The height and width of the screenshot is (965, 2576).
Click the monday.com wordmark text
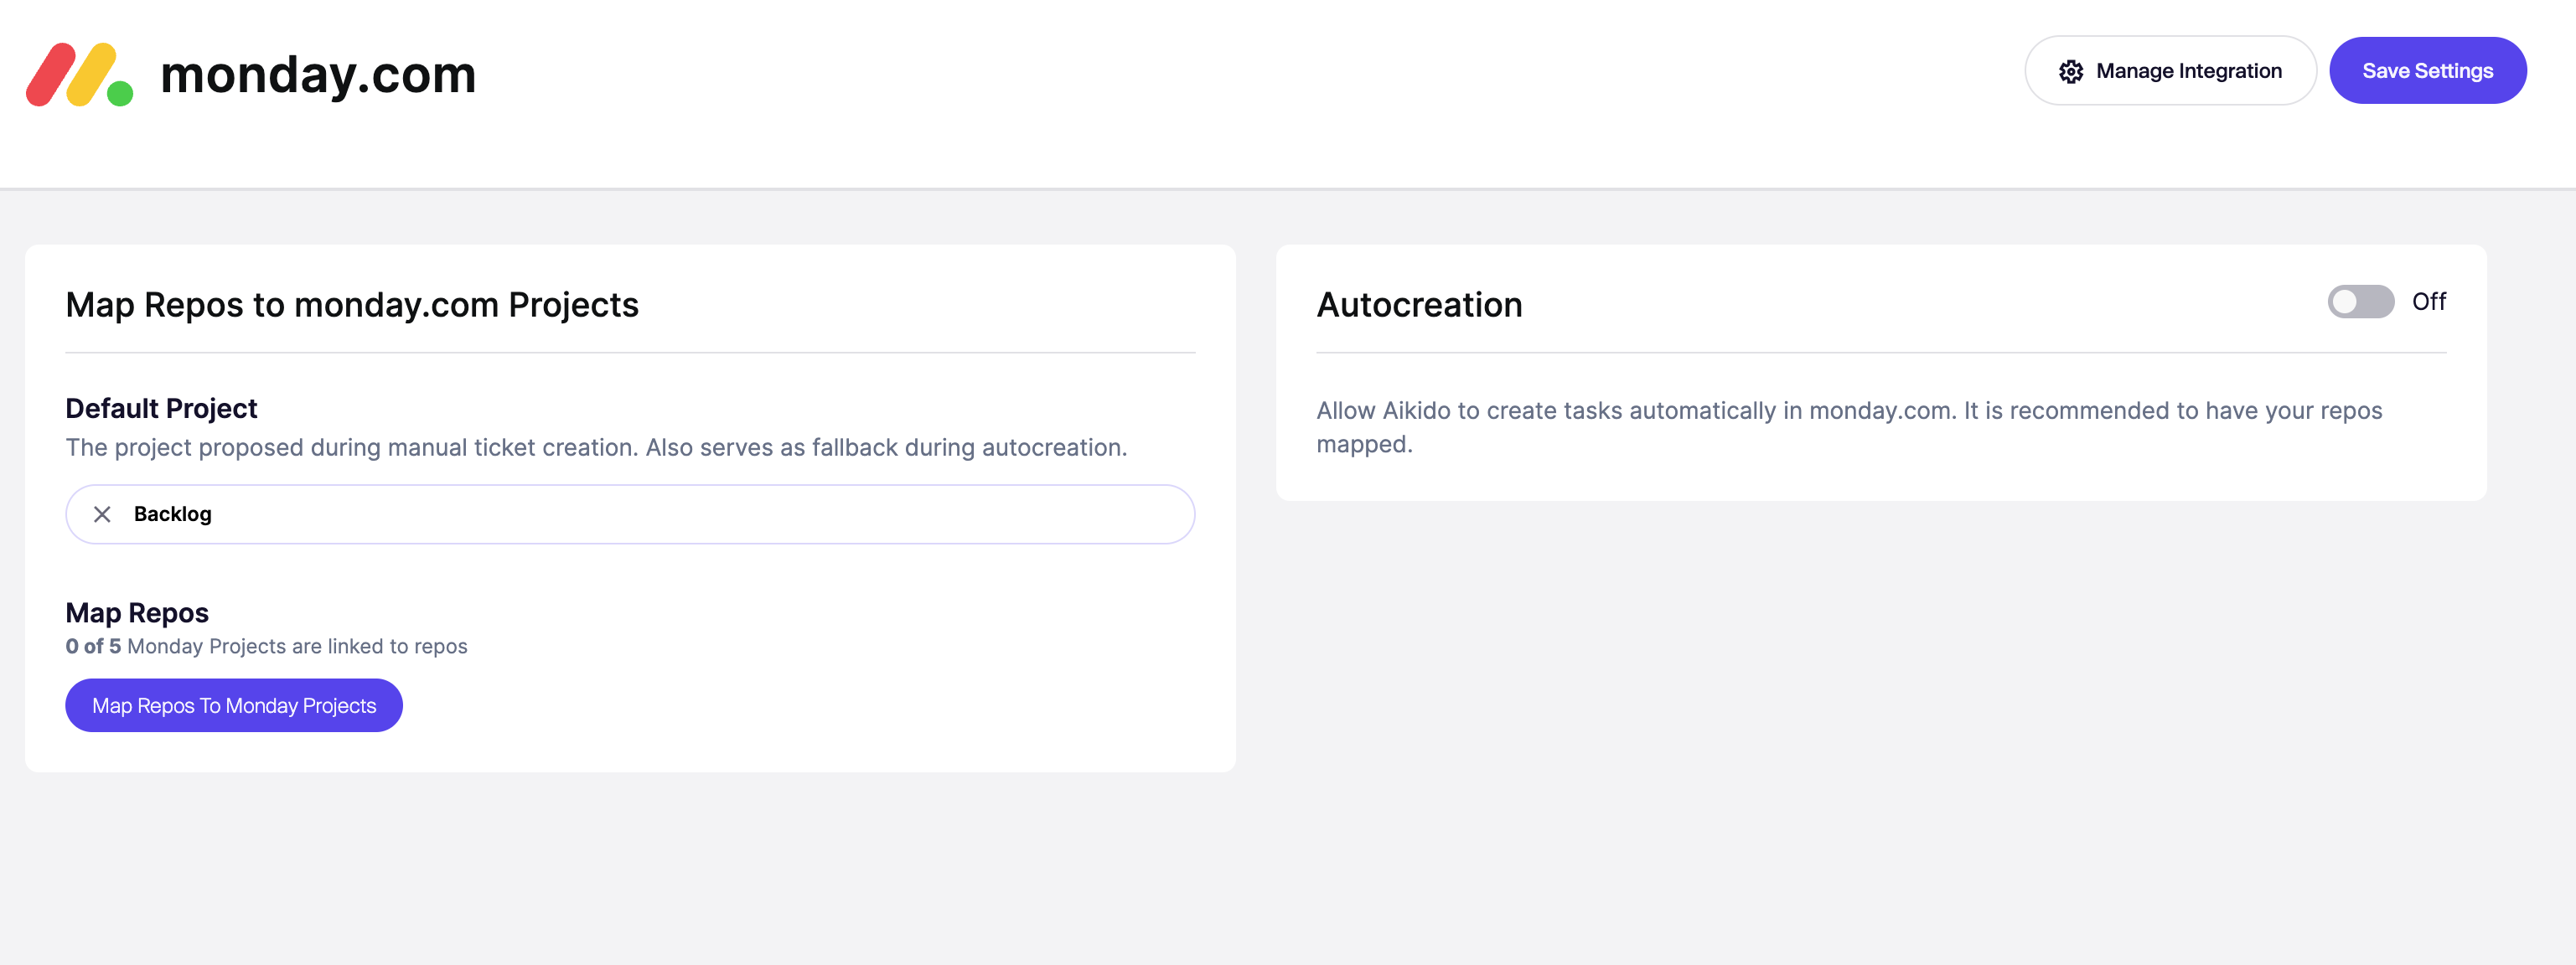pyautogui.click(x=318, y=75)
